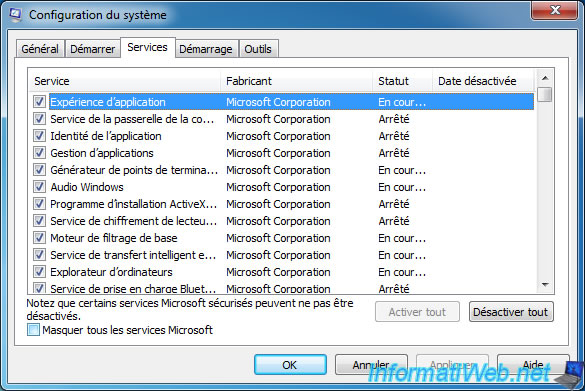Click the Activer tout button
Image resolution: width=585 pixels, height=391 pixels.
[417, 312]
